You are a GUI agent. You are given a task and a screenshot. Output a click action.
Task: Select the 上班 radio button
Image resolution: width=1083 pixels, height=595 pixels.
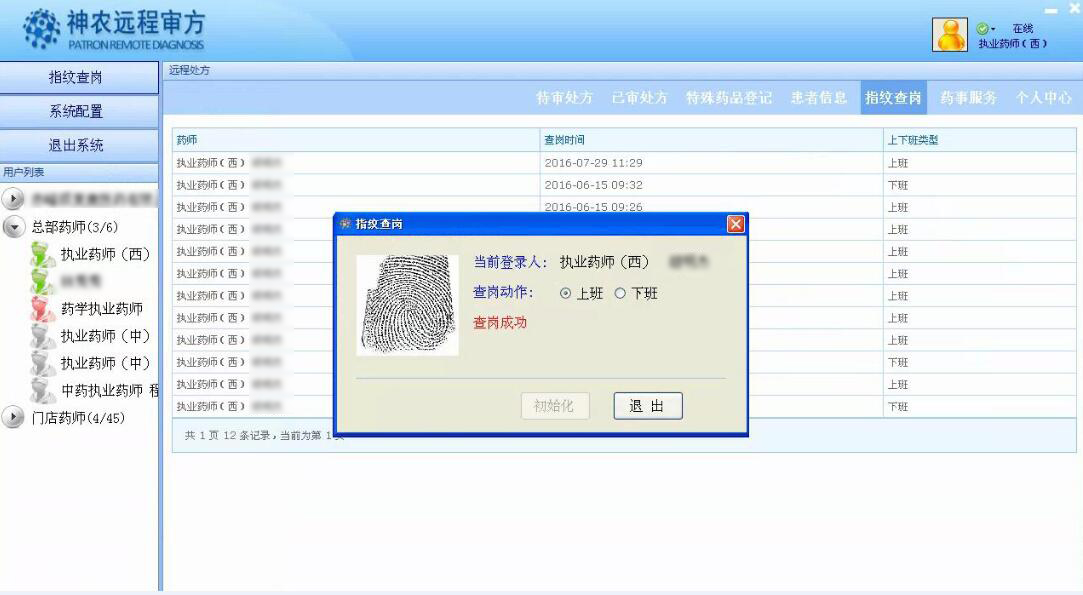click(x=566, y=294)
